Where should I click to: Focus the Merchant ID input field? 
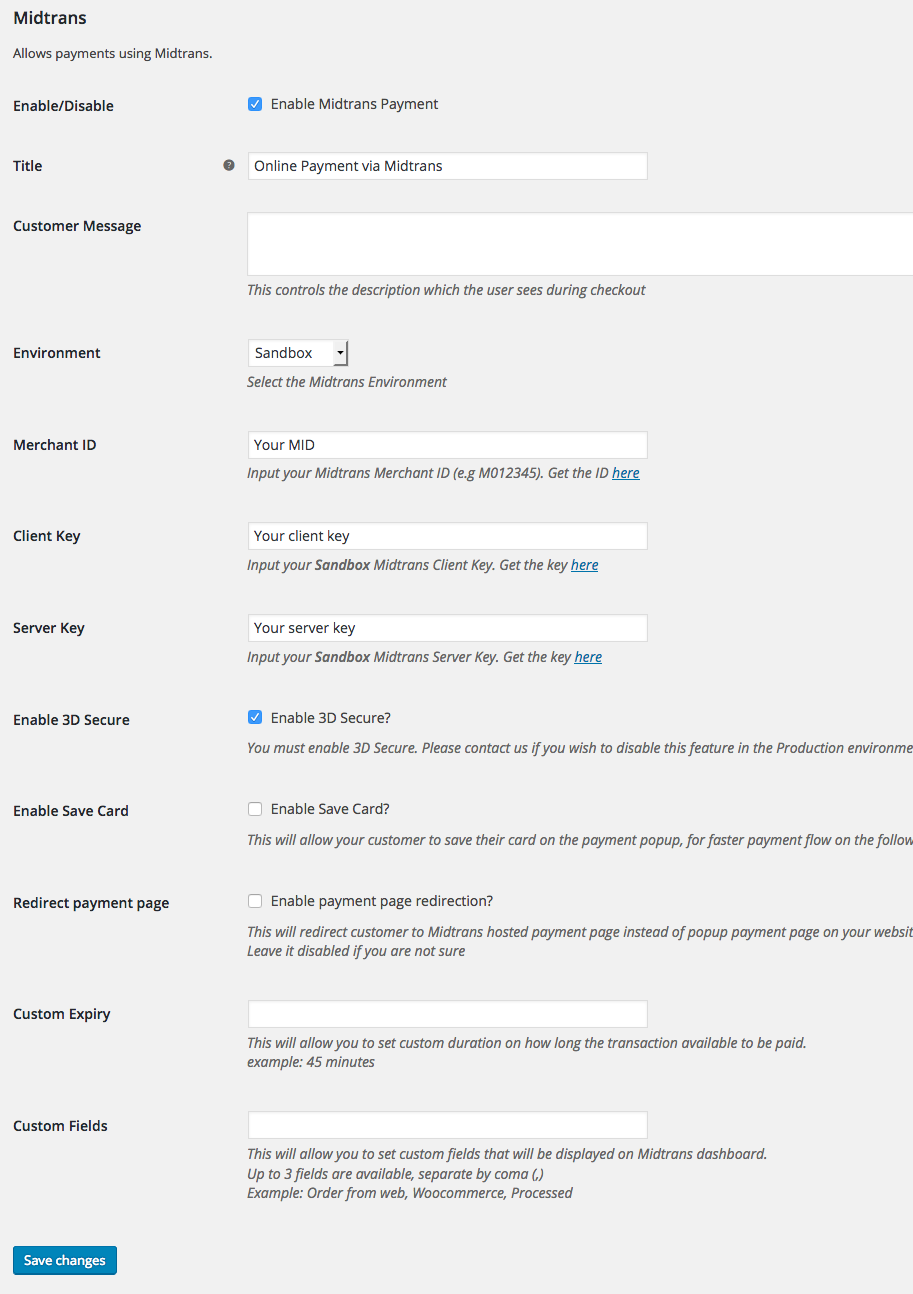(447, 445)
